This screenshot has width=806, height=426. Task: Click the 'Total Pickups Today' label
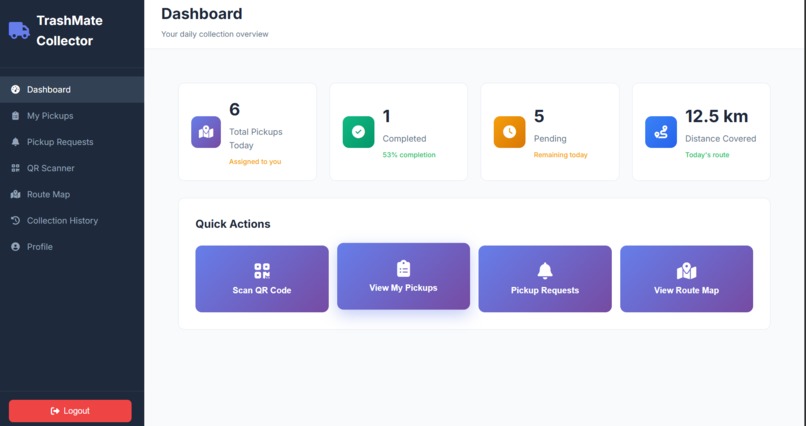(256, 139)
